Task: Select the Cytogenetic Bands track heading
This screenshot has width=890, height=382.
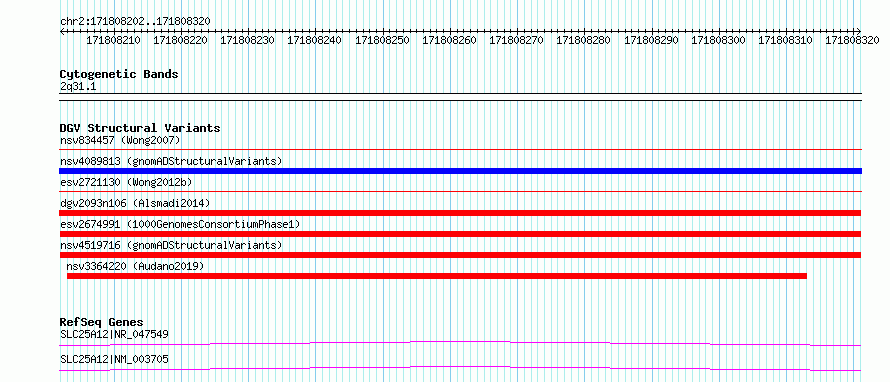Action: coord(119,74)
